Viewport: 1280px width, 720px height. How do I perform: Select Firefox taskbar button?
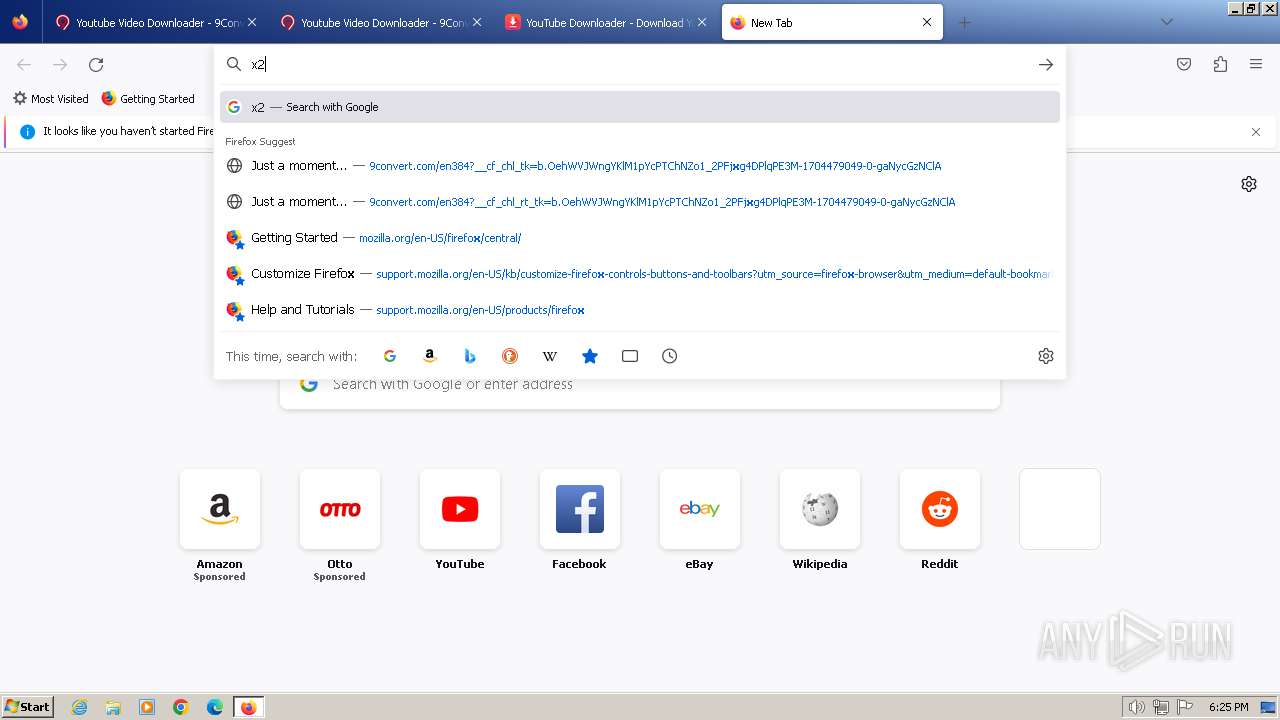click(x=248, y=707)
